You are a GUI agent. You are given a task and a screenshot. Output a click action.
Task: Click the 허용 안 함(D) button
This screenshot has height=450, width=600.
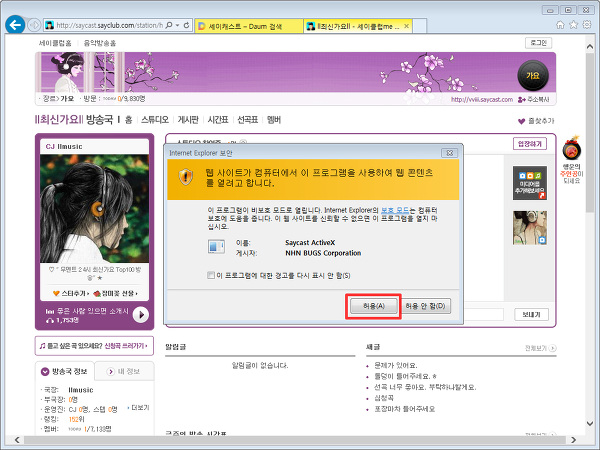point(426,306)
